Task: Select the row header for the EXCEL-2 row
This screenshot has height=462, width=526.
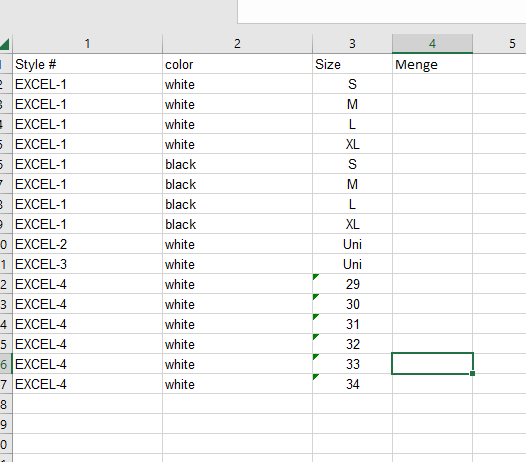Action: pyautogui.click(x=5, y=244)
